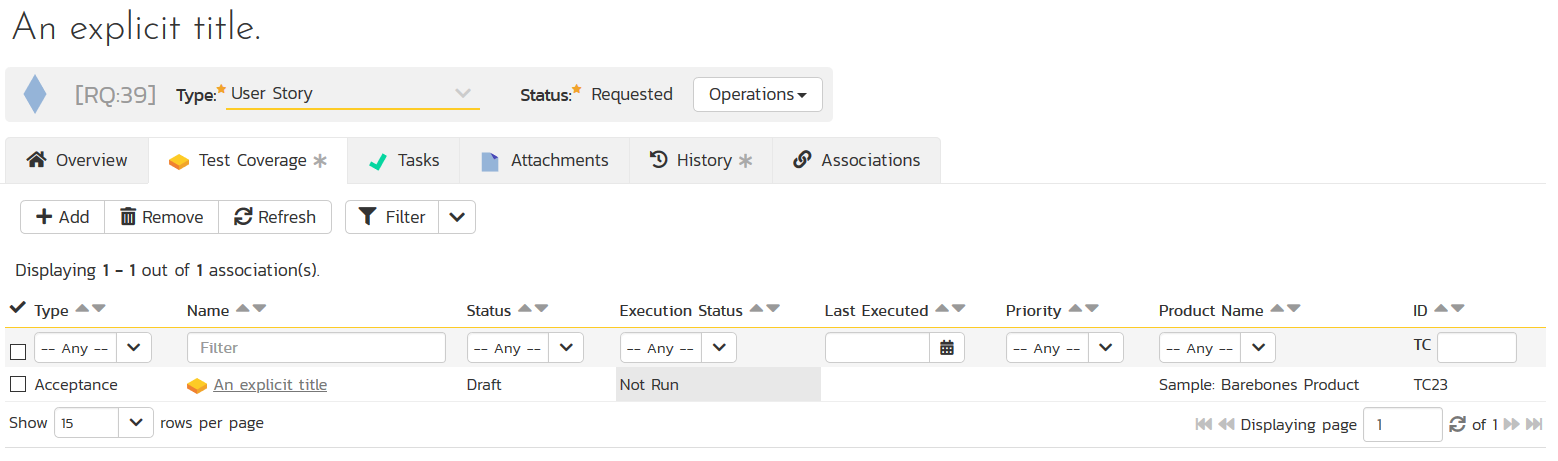
Task: Click the calendar icon in Last Executed filter
Action: 946,348
